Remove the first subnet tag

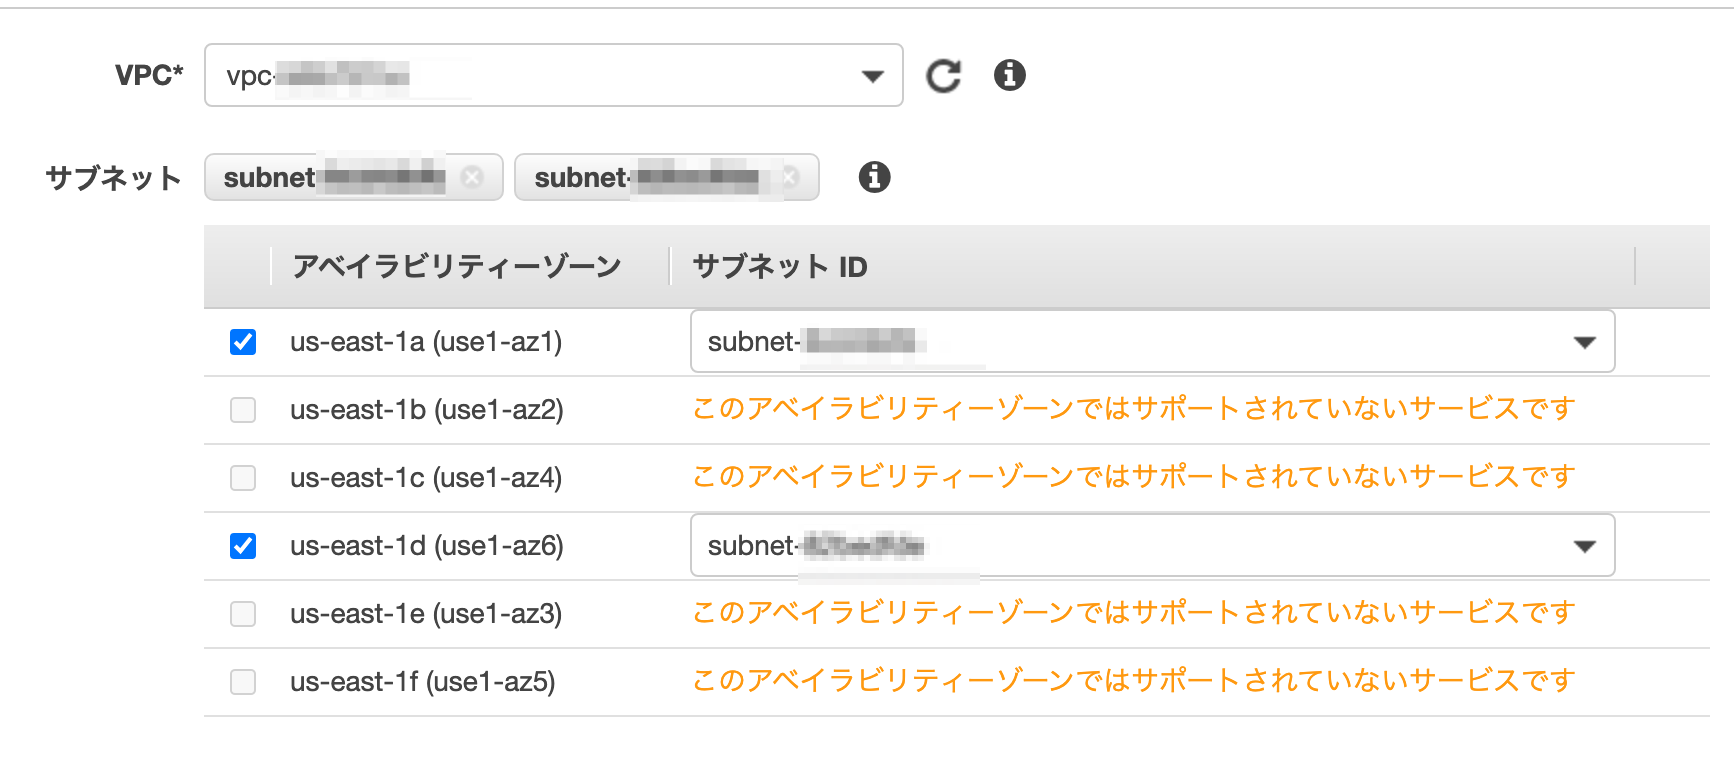(472, 177)
